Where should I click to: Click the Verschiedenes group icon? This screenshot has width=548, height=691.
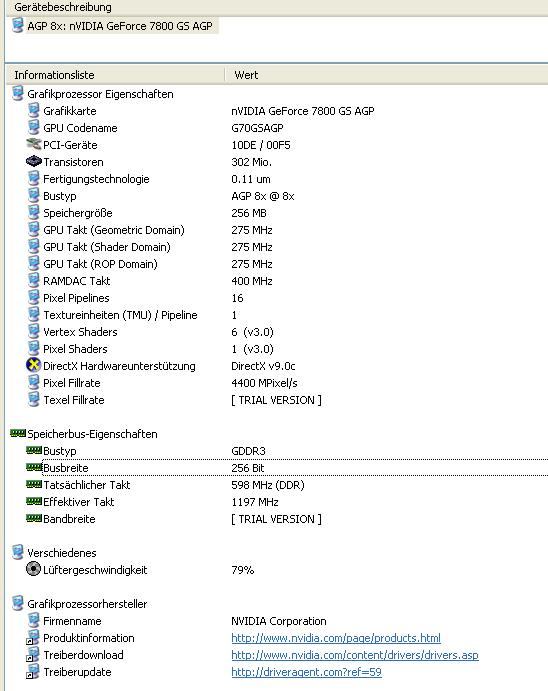[18, 552]
